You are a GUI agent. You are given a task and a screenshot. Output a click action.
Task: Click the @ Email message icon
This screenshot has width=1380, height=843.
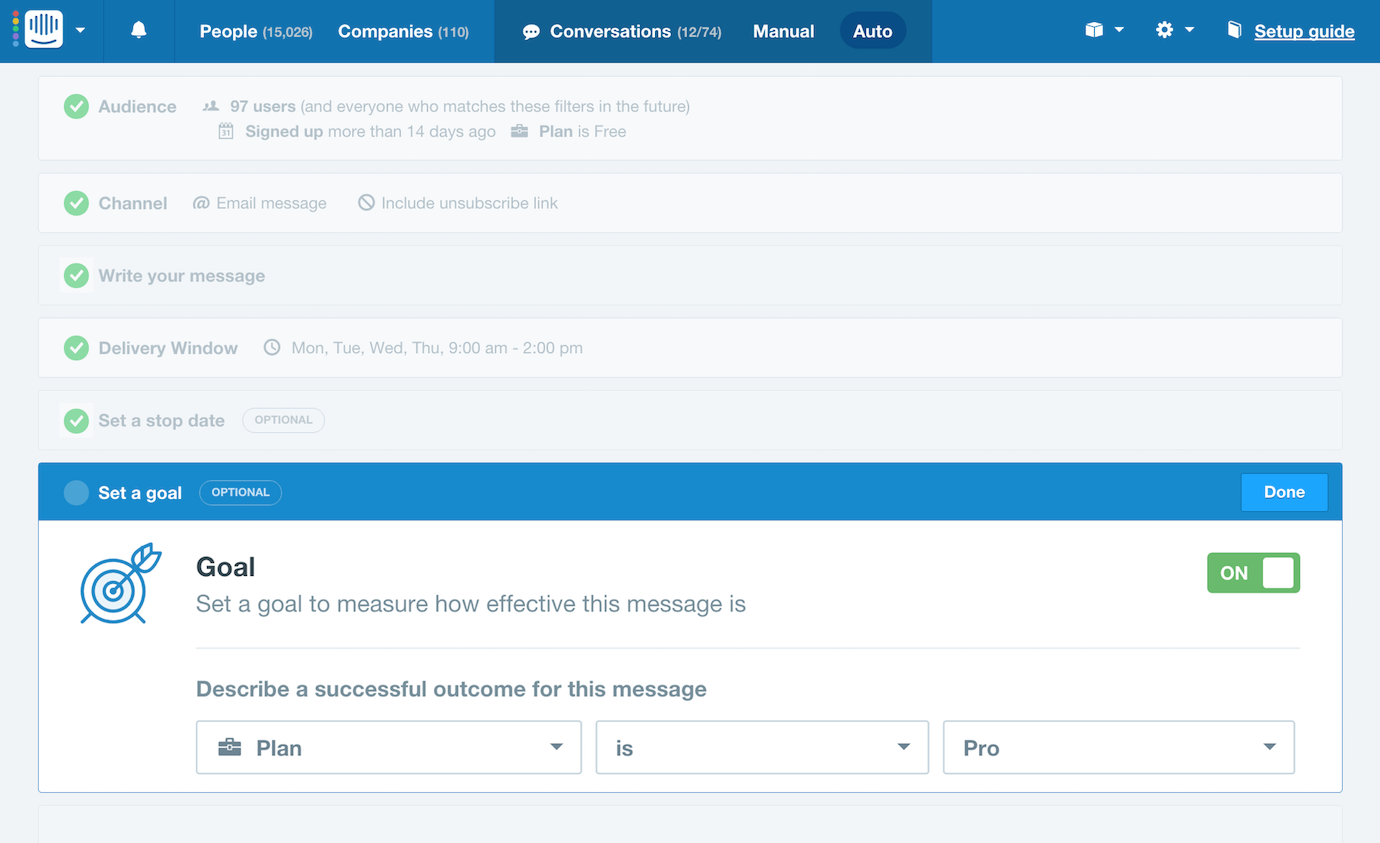(x=201, y=203)
